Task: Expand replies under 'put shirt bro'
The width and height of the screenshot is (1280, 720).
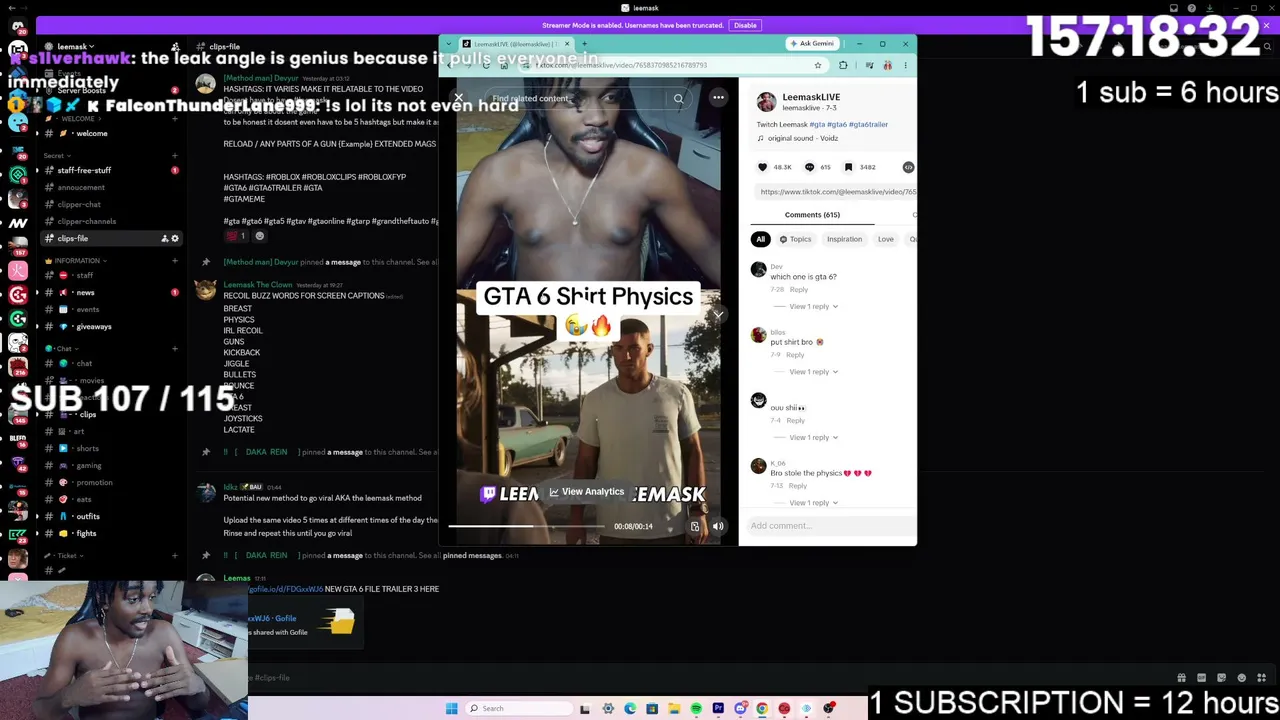Action: tap(813, 372)
